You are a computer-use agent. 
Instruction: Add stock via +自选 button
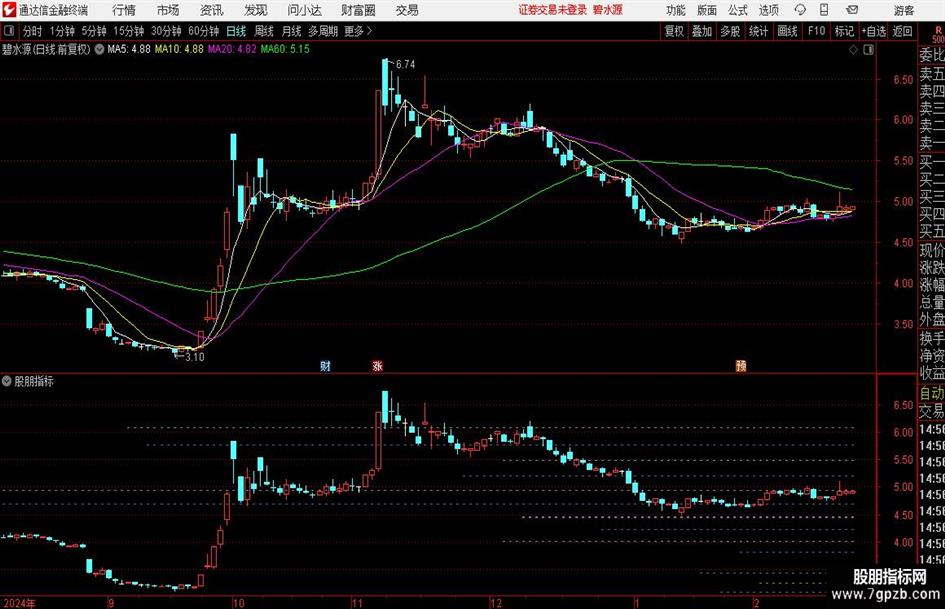coord(873,31)
